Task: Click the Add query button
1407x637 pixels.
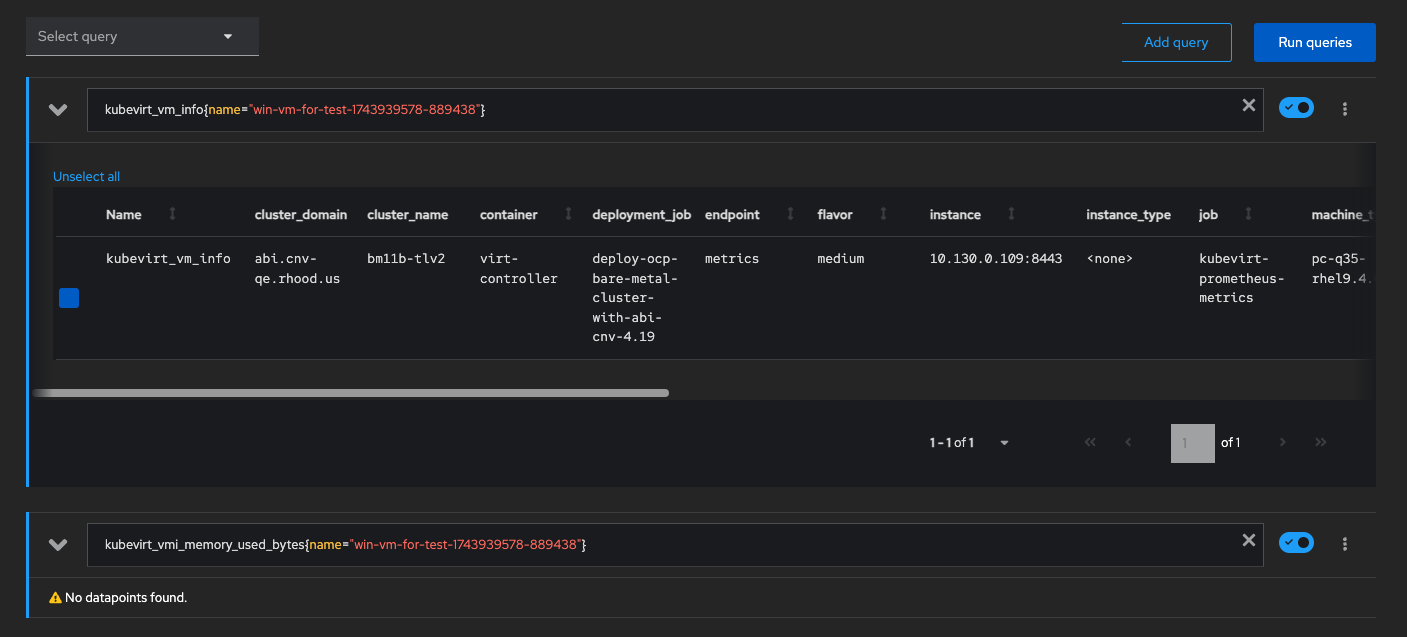Action: pos(1176,42)
